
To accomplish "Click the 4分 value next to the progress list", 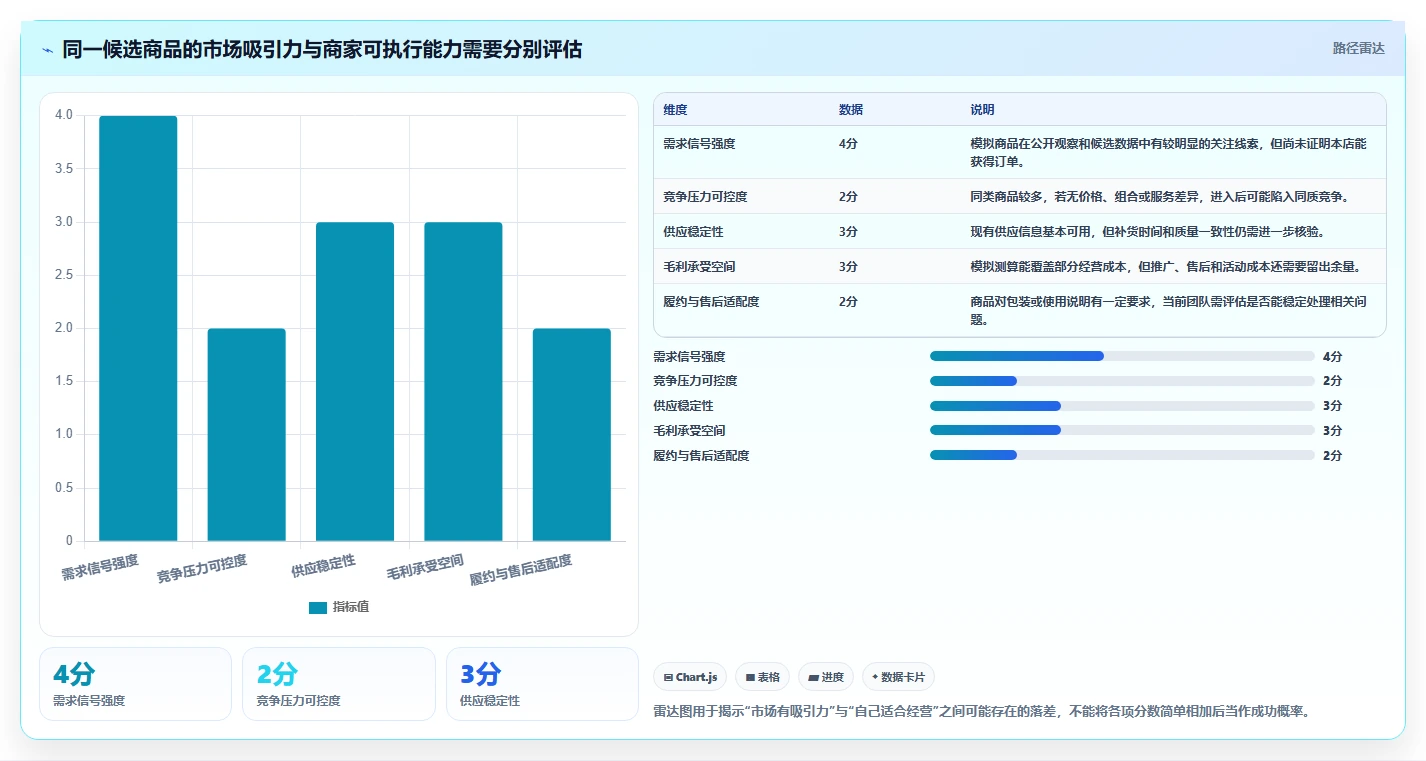I will (x=1332, y=356).
